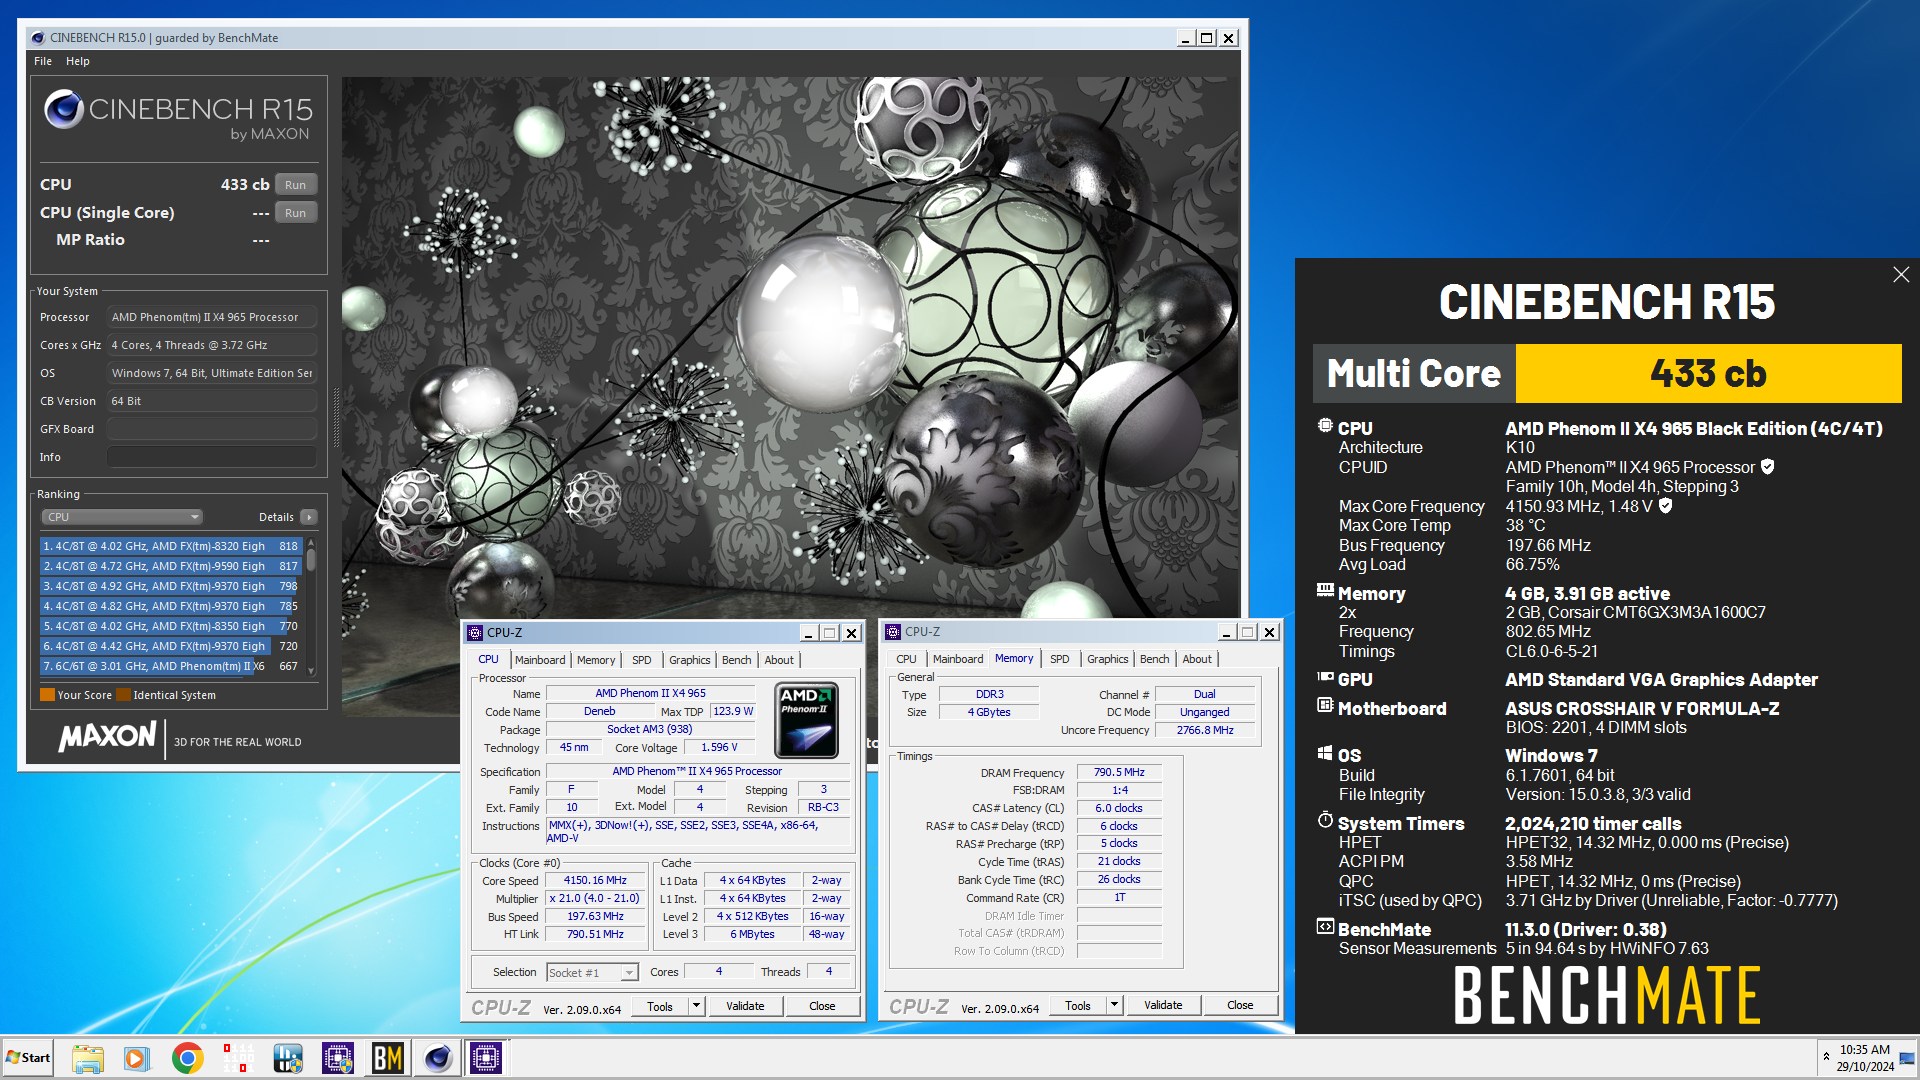Show hidden system tray icons arrow
This screenshot has width=1920, height=1080.
[1826, 1057]
